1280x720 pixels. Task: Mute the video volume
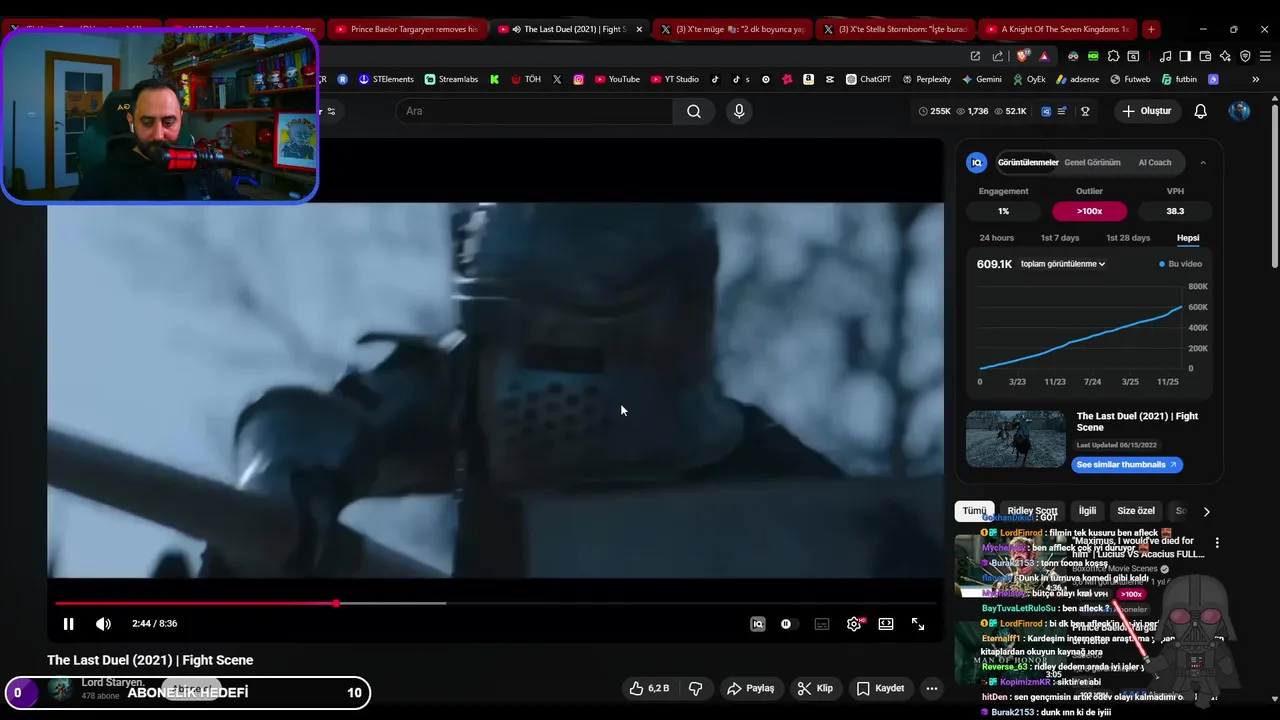103,624
